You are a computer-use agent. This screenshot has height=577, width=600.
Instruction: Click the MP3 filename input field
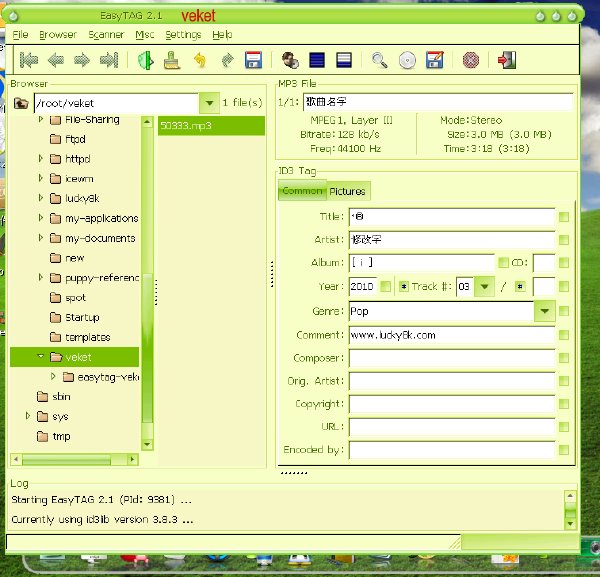point(438,102)
